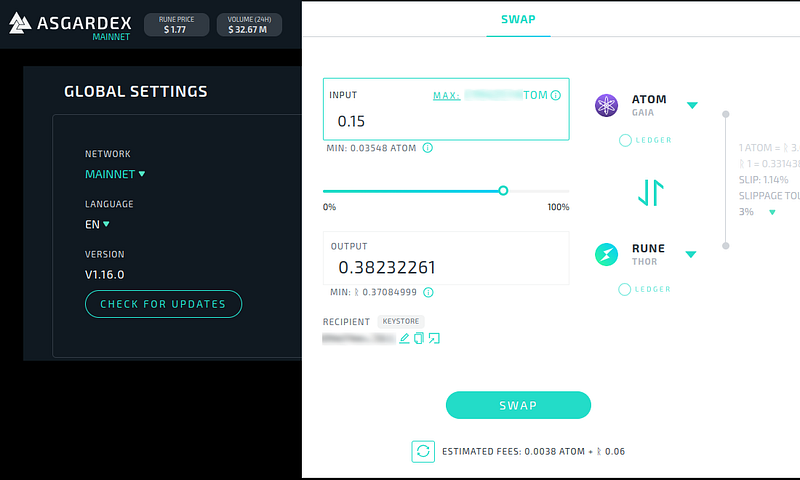Screen dimensions: 800x480
Task: Click the refresh estimated fees icon
Action: pos(423,451)
